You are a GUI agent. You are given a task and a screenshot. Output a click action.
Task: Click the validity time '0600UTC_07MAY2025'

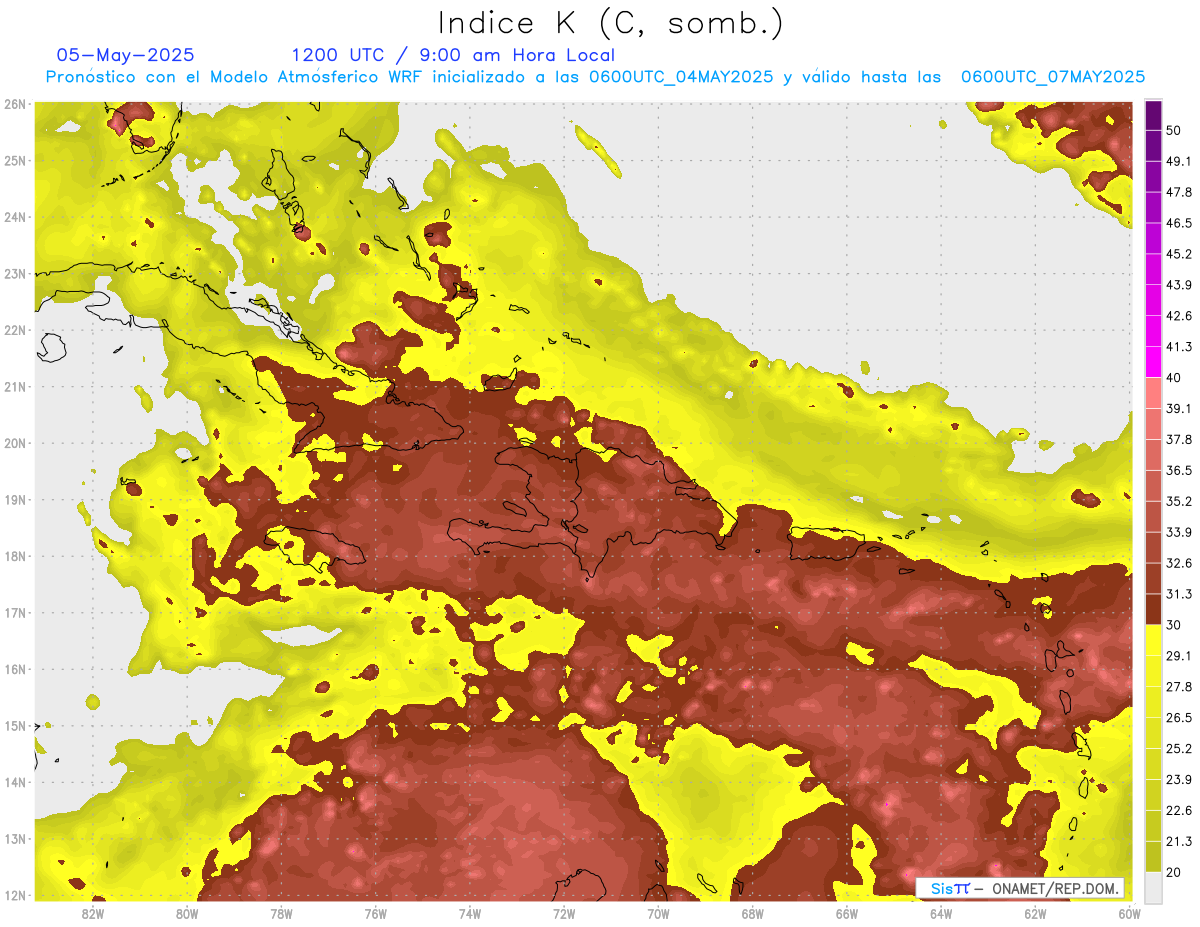pyautogui.click(x=1053, y=76)
